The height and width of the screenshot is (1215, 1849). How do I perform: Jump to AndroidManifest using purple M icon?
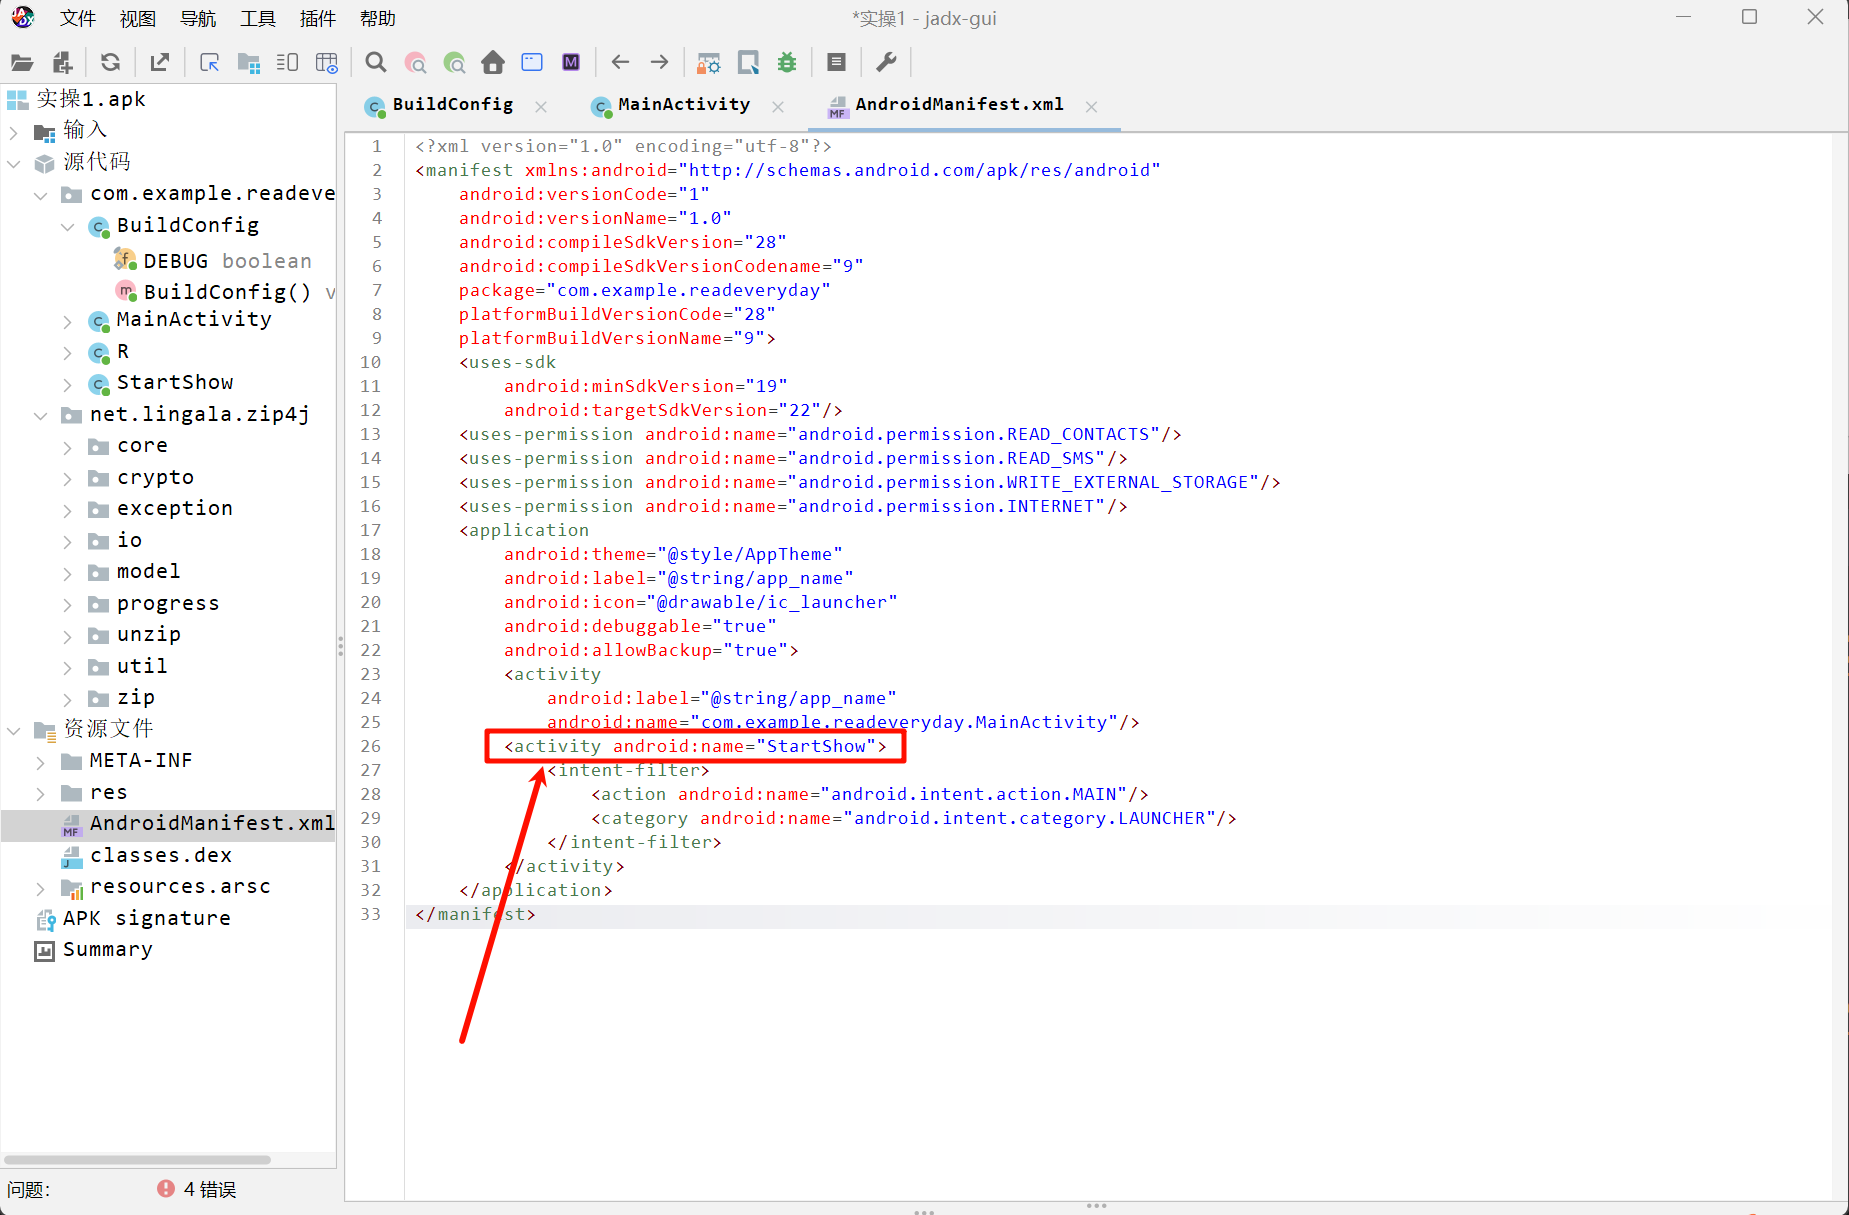(x=571, y=63)
